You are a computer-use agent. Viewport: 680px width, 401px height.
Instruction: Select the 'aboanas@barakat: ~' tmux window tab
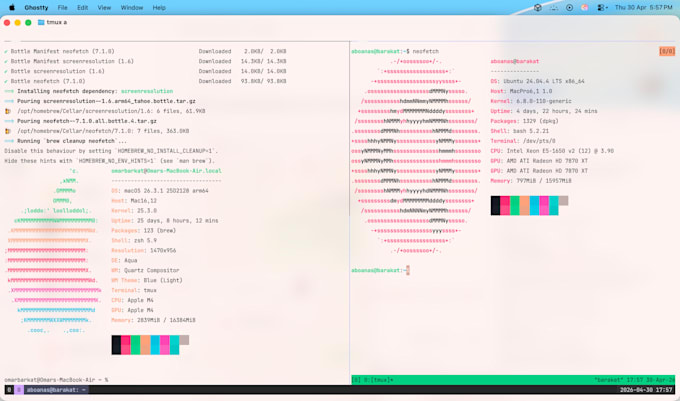[56, 390]
